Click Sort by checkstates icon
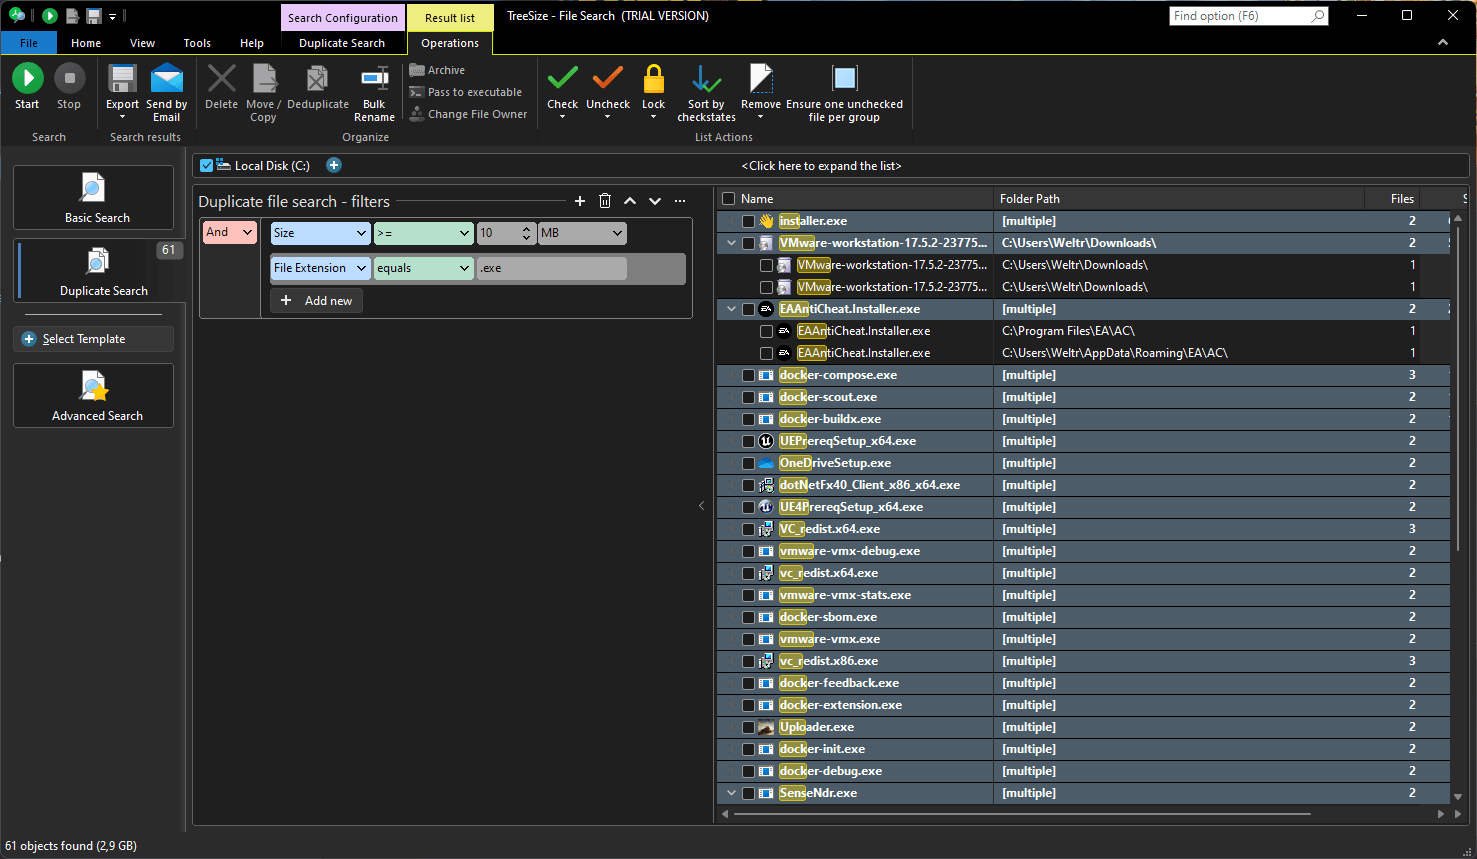The image size is (1477, 859). click(706, 79)
